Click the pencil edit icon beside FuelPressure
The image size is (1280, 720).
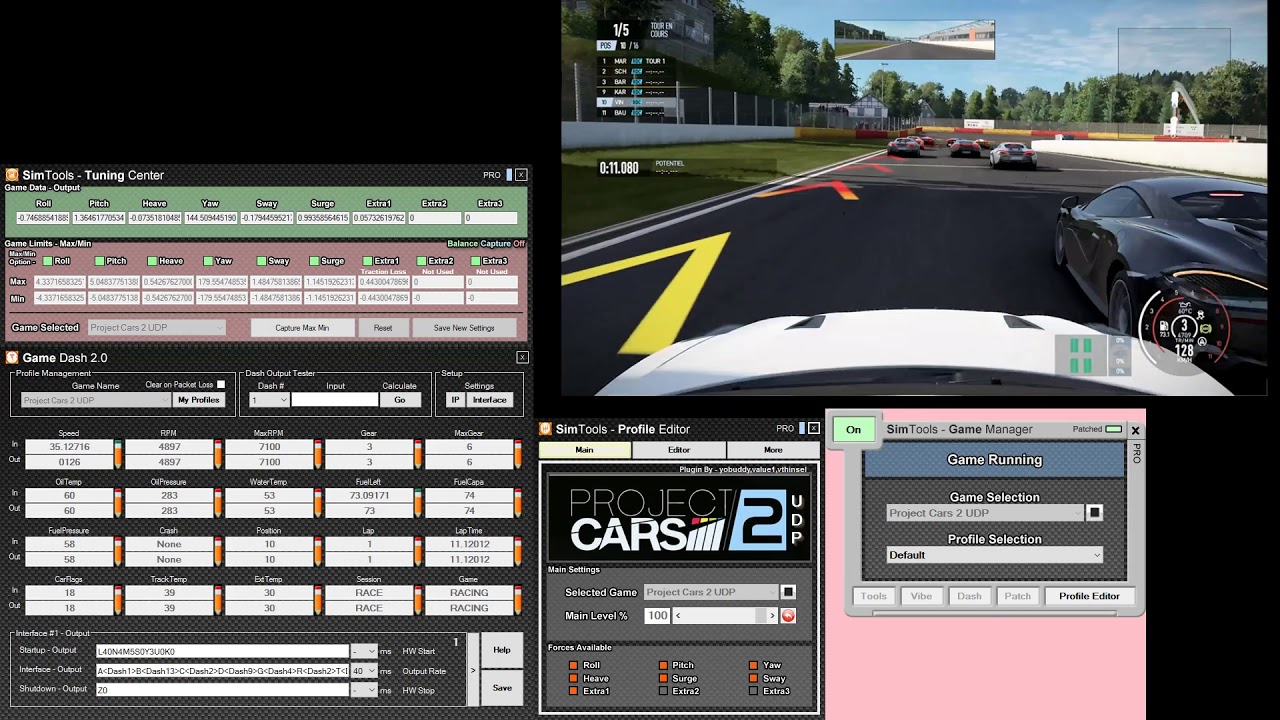click(x=118, y=552)
